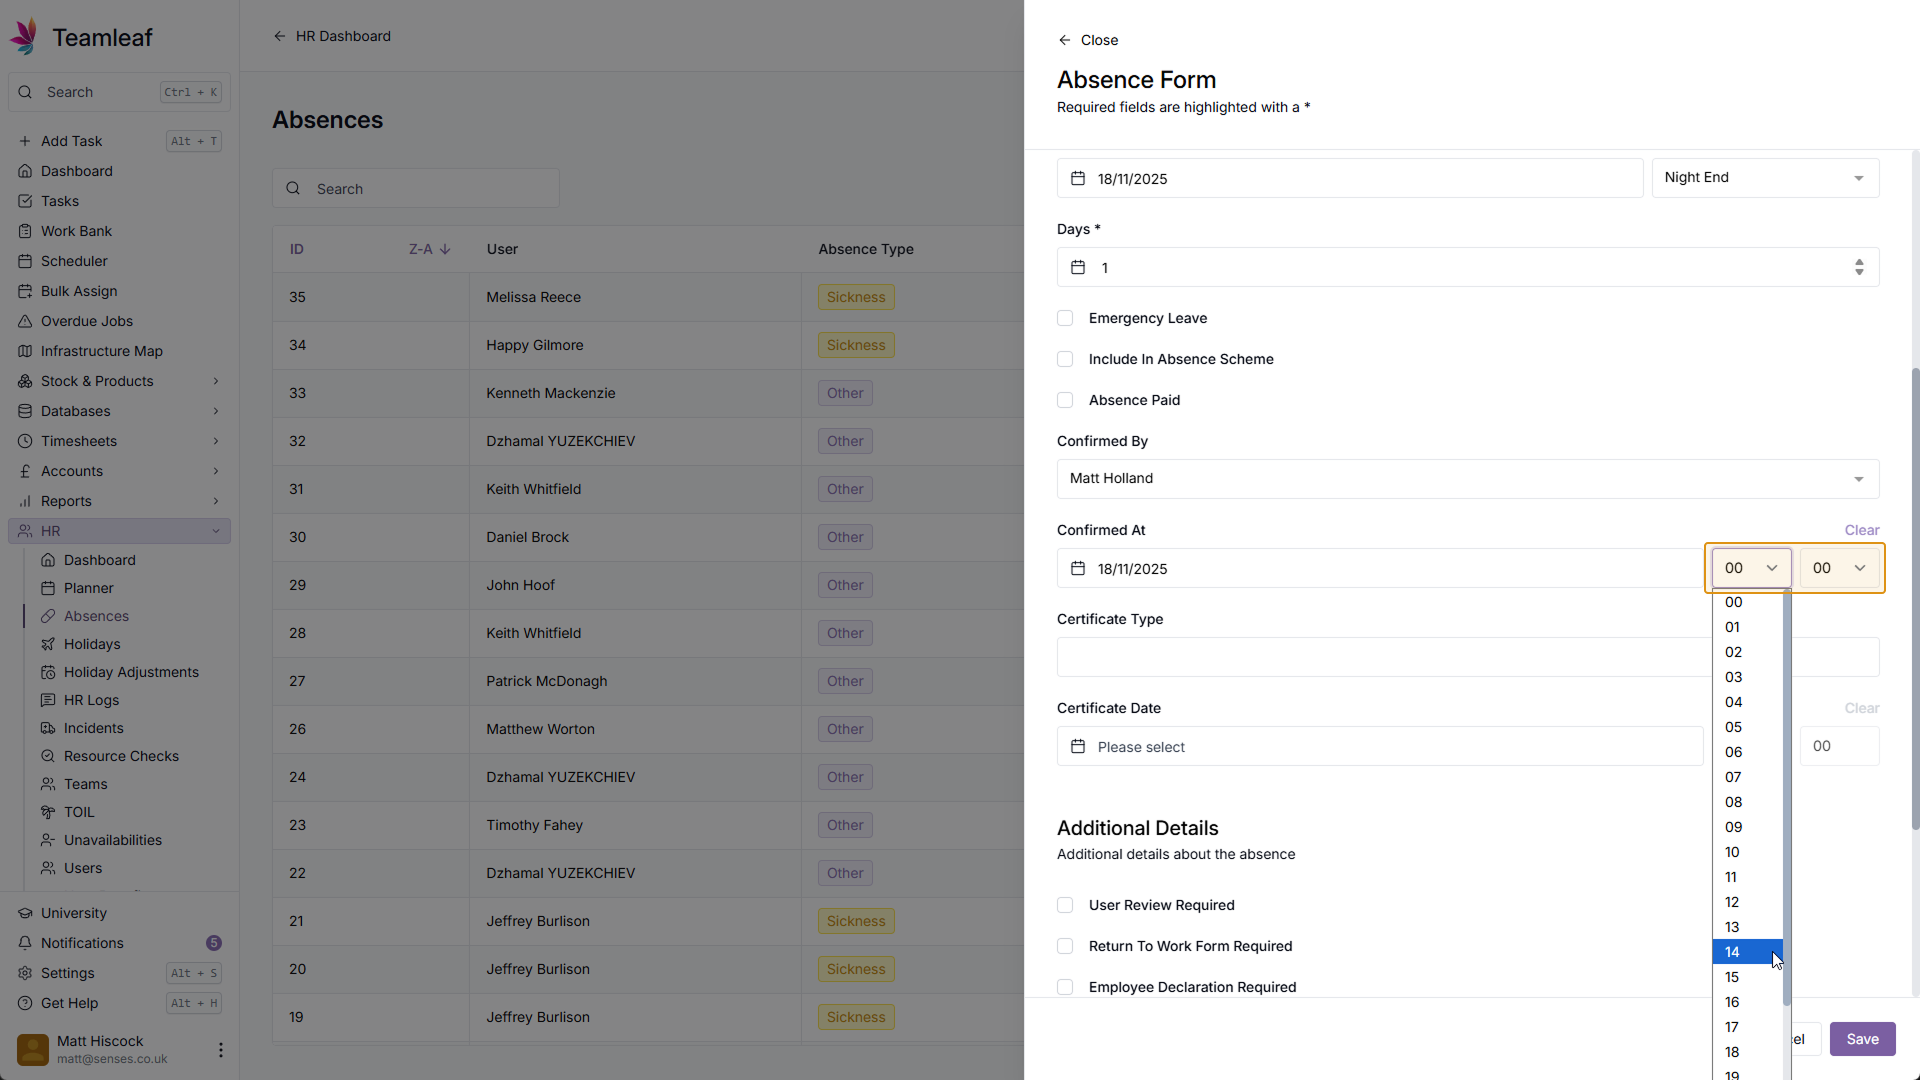
Task: Click the Notifications bell icon
Action: coord(25,943)
